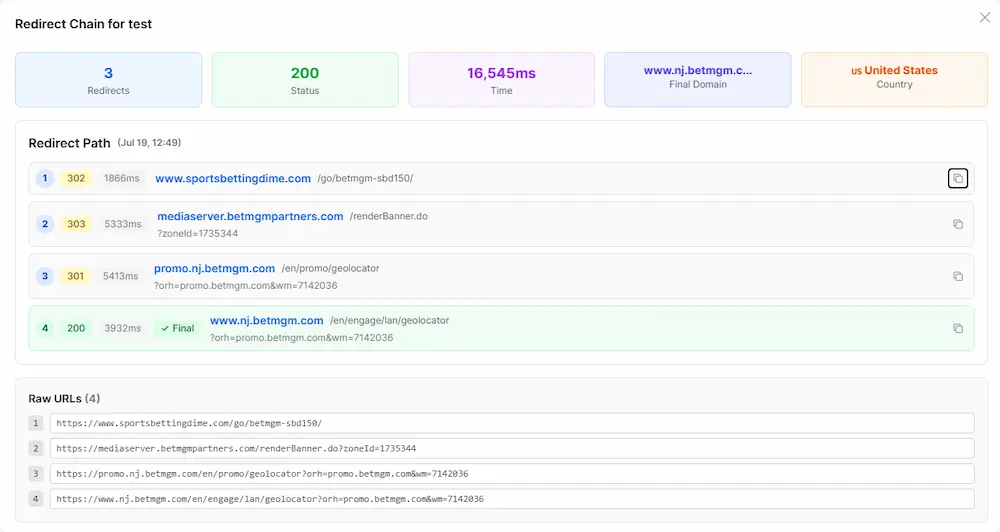Click the 301 status badge
Viewport: 1000px width, 532px height.
point(75,276)
